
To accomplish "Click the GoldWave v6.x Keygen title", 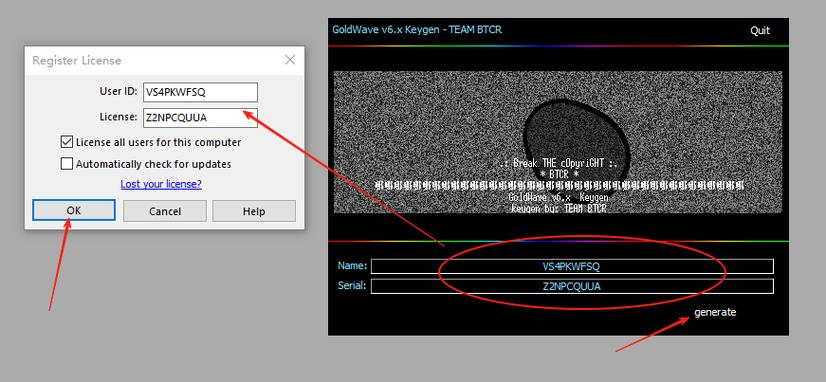I will 417,30.
